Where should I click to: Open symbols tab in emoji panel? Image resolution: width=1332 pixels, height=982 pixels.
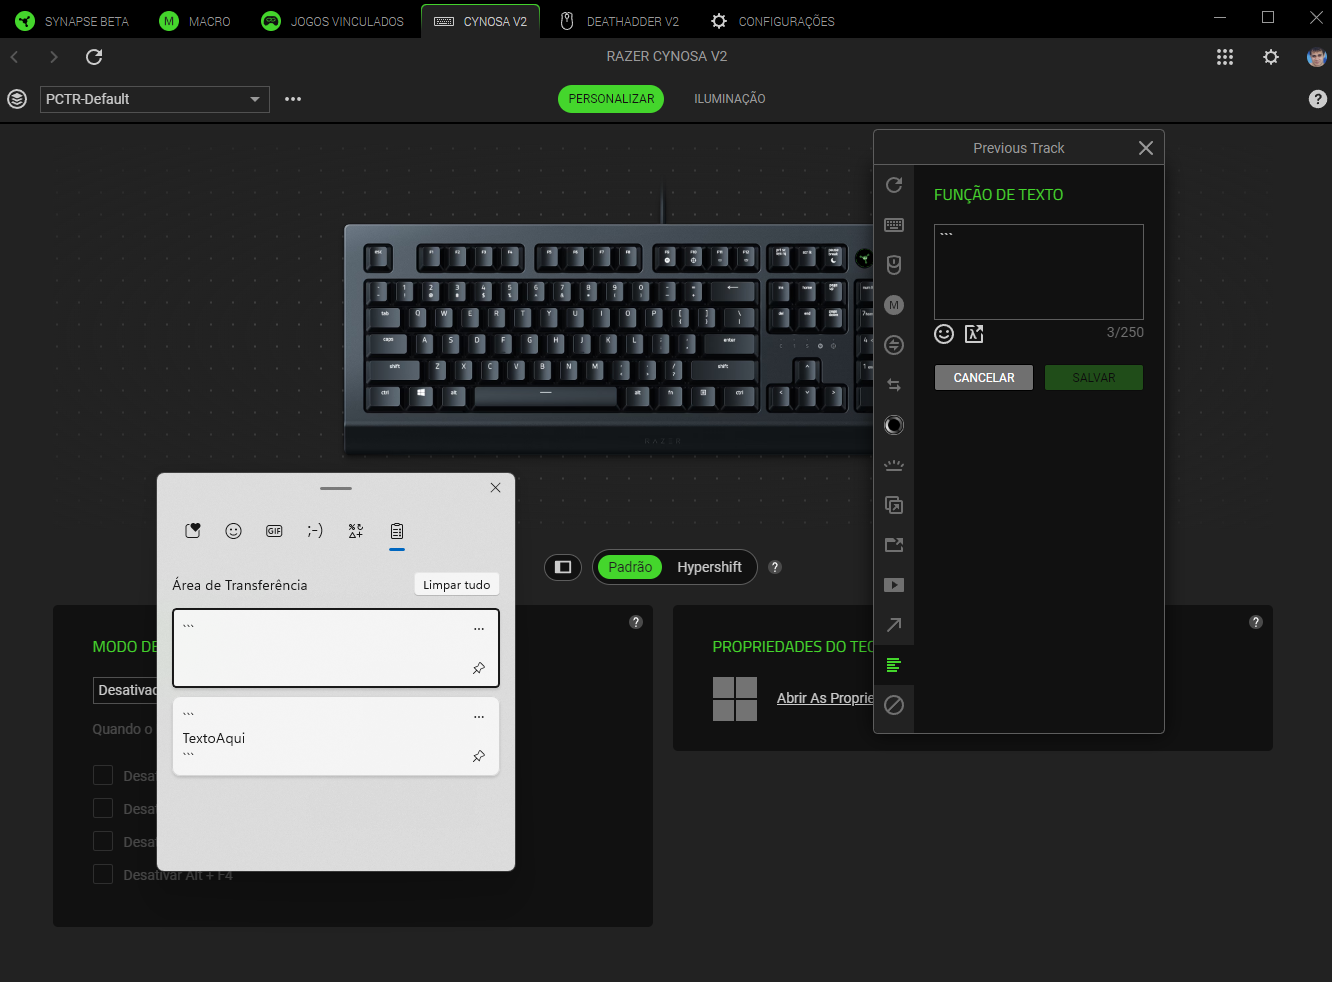tap(356, 531)
